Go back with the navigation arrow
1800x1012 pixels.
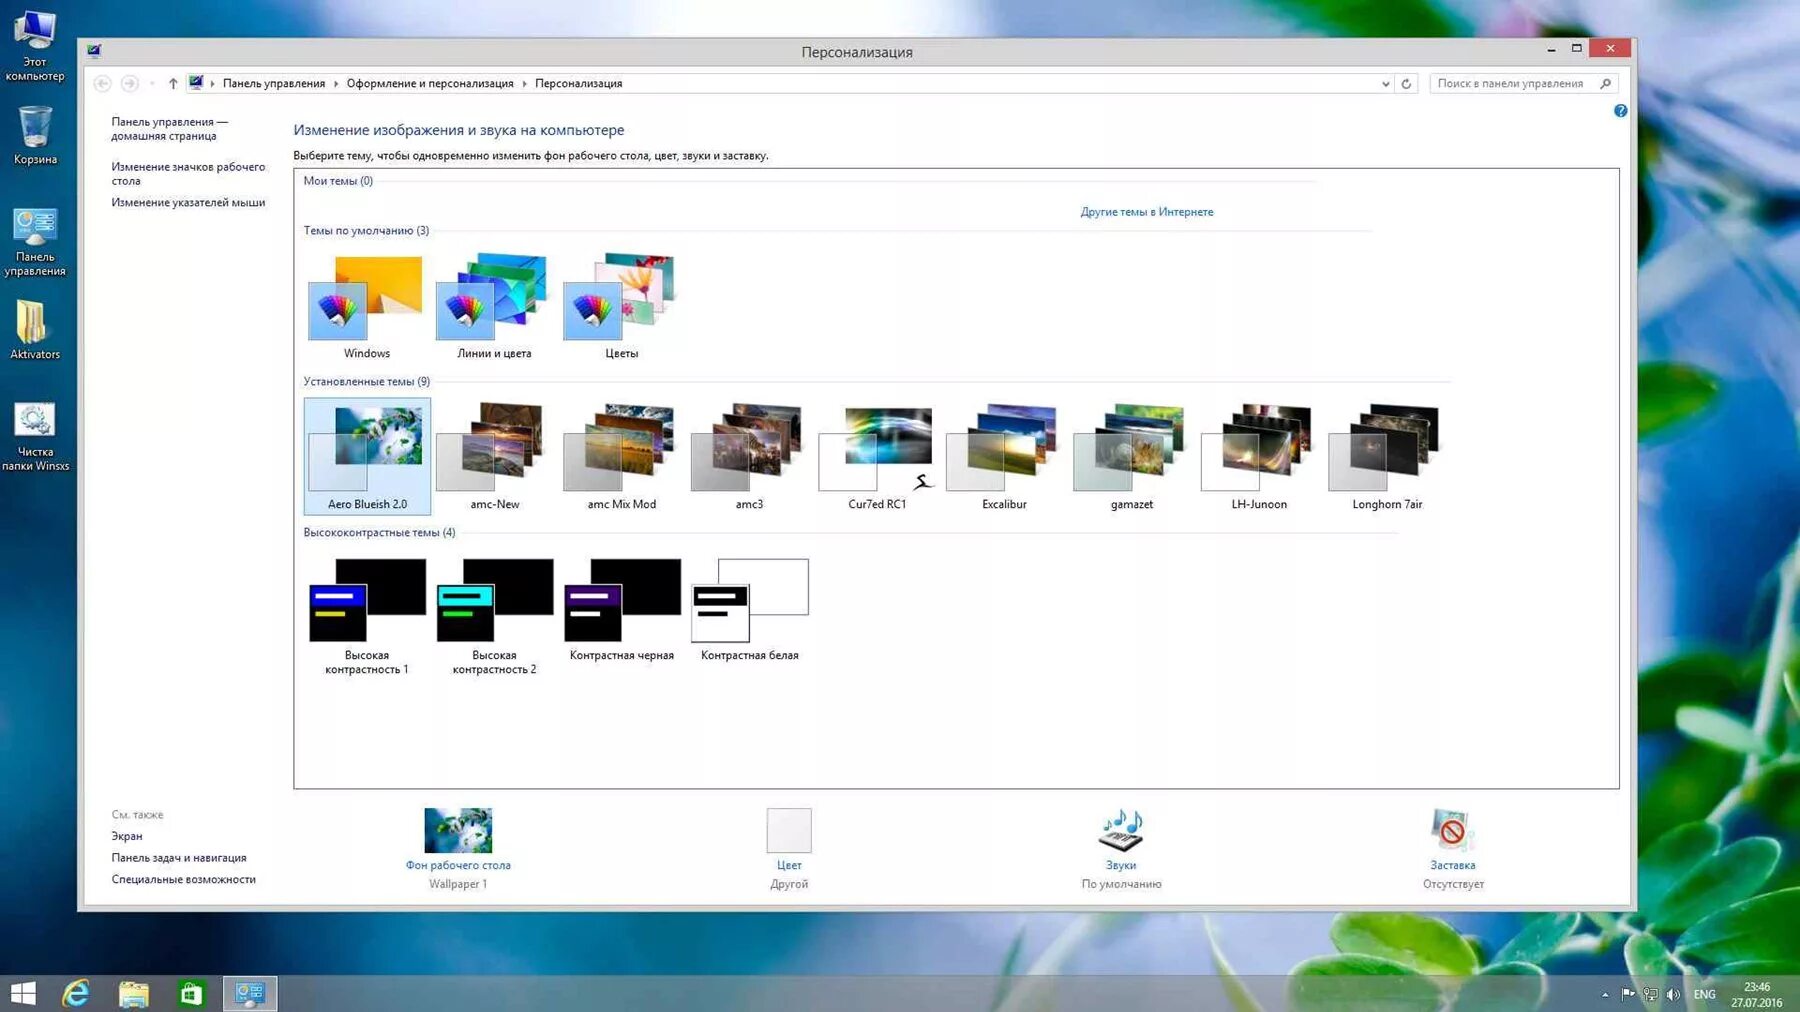[102, 84]
